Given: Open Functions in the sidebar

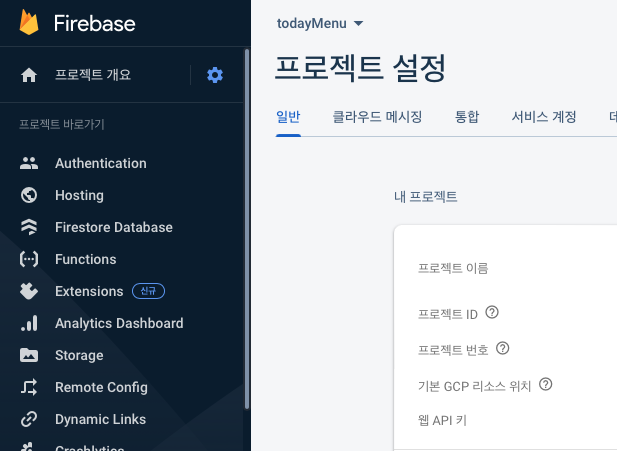Looking at the screenshot, I should [86, 259].
